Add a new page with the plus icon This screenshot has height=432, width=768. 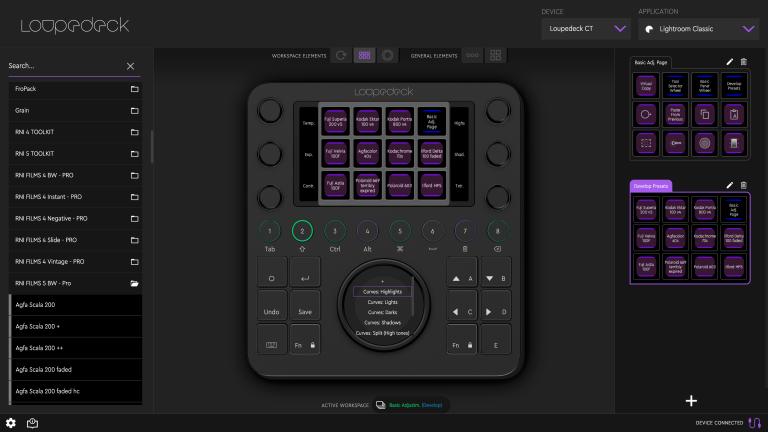pyautogui.click(x=691, y=401)
